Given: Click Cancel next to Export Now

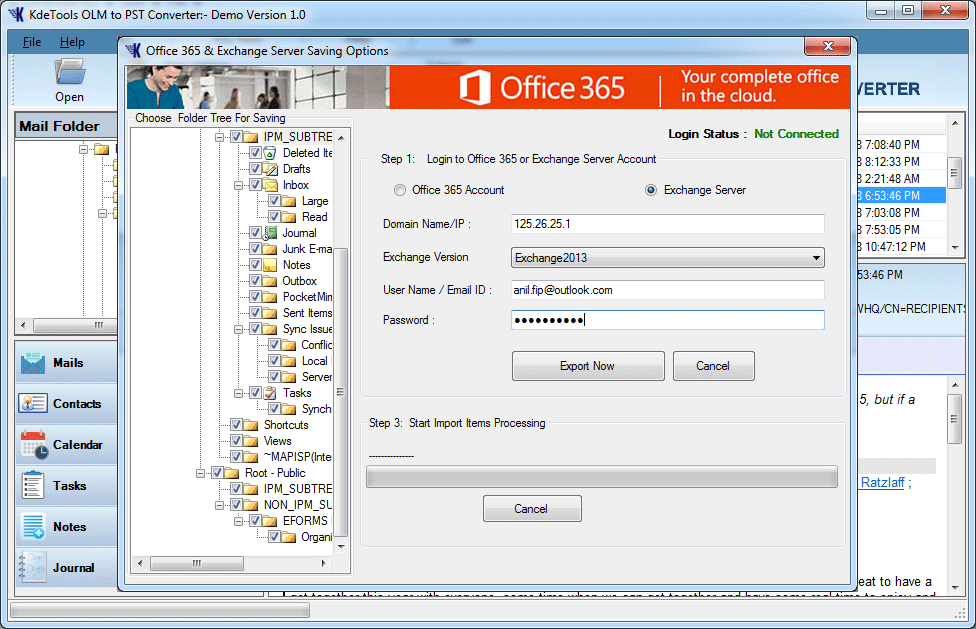Looking at the screenshot, I should (x=713, y=366).
